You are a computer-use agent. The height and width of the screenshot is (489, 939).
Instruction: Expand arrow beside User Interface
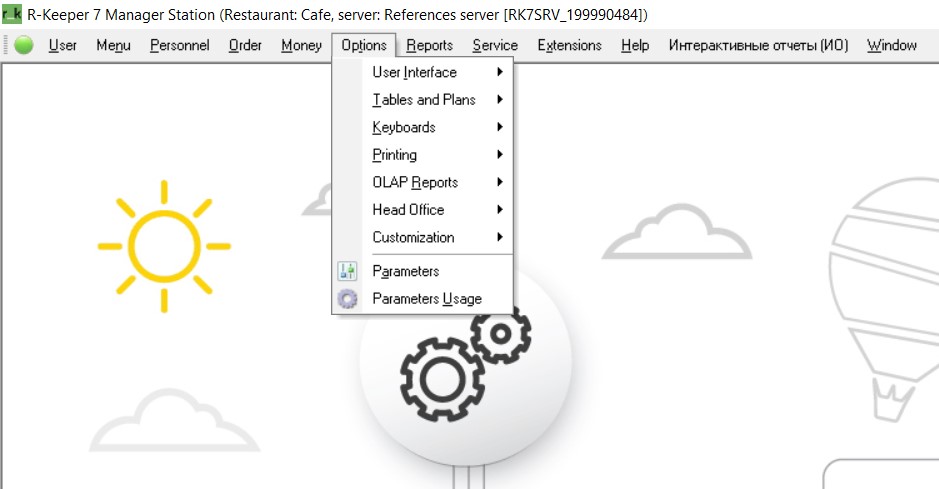tap(499, 72)
